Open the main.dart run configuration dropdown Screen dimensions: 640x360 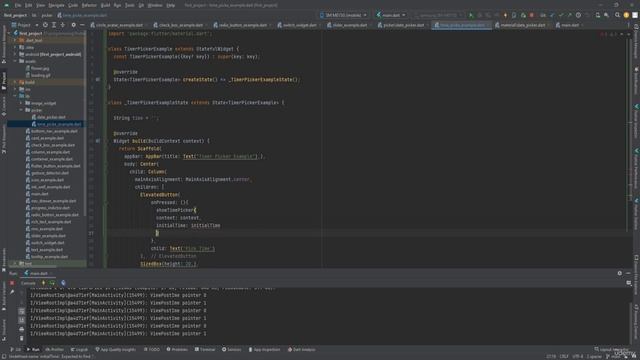391,15
